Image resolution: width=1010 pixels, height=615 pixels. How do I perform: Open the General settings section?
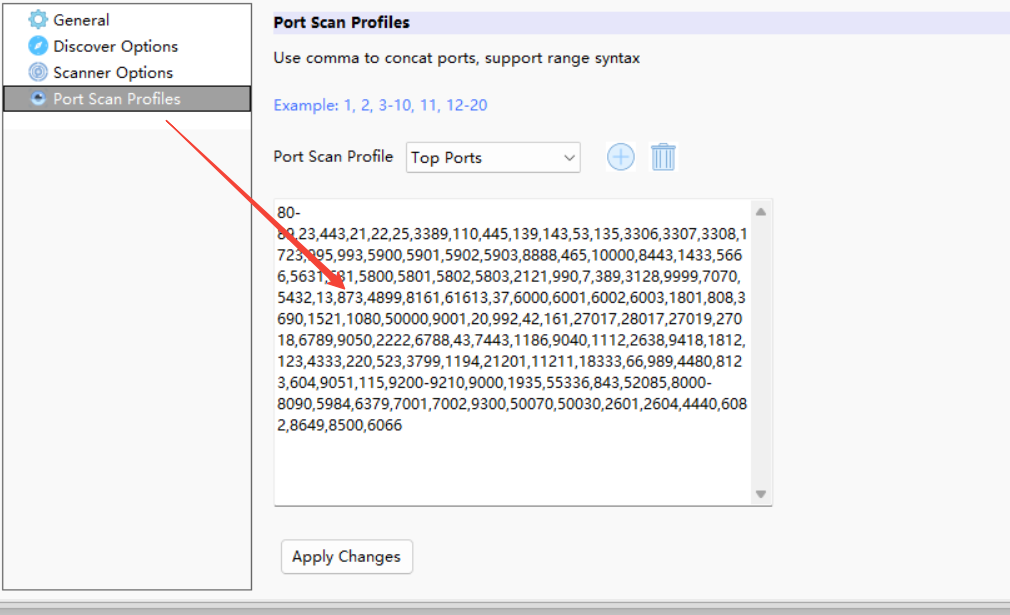tap(81, 20)
